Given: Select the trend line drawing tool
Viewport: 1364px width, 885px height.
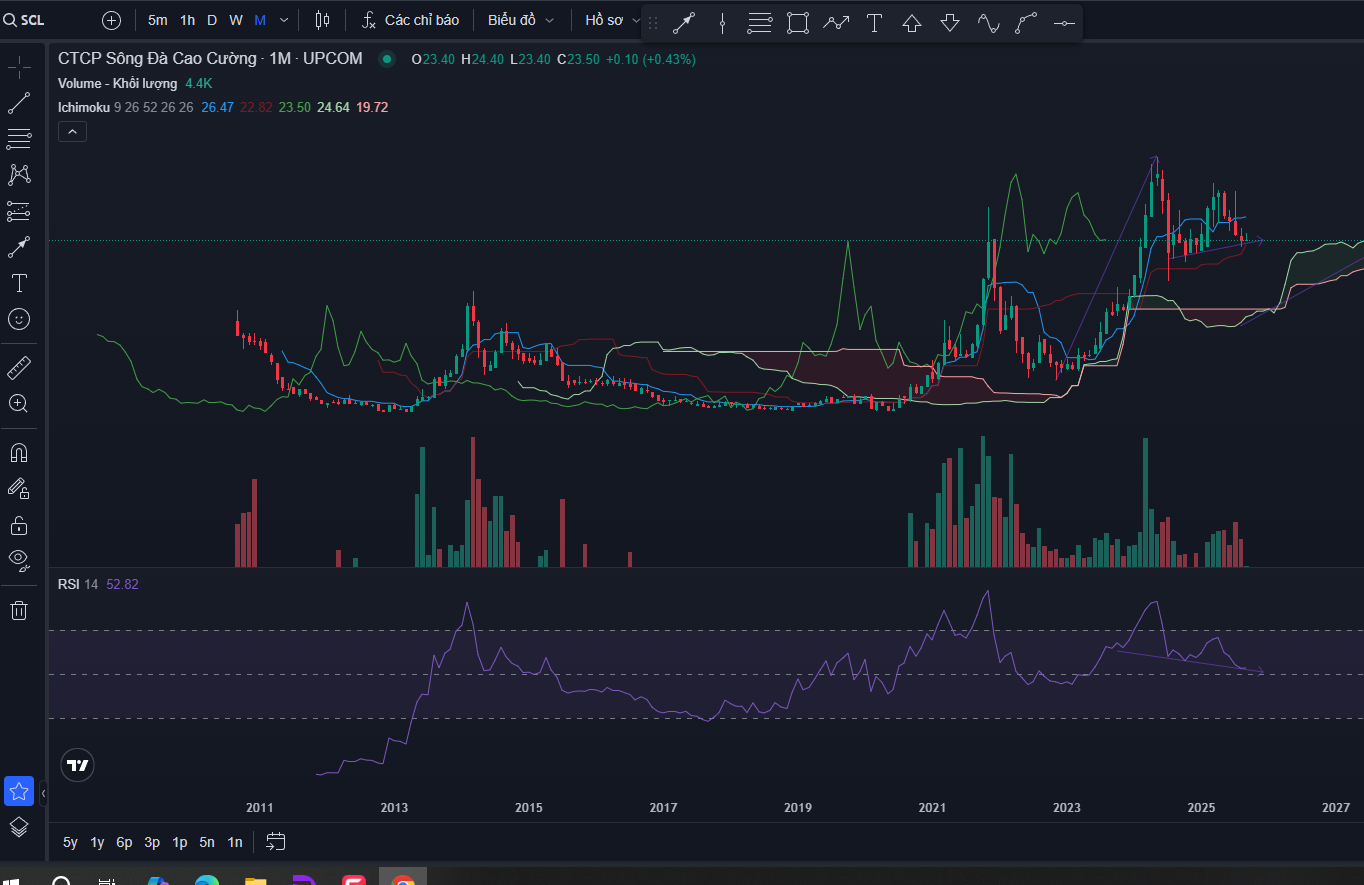Looking at the screenshot, I should (19, 102).
